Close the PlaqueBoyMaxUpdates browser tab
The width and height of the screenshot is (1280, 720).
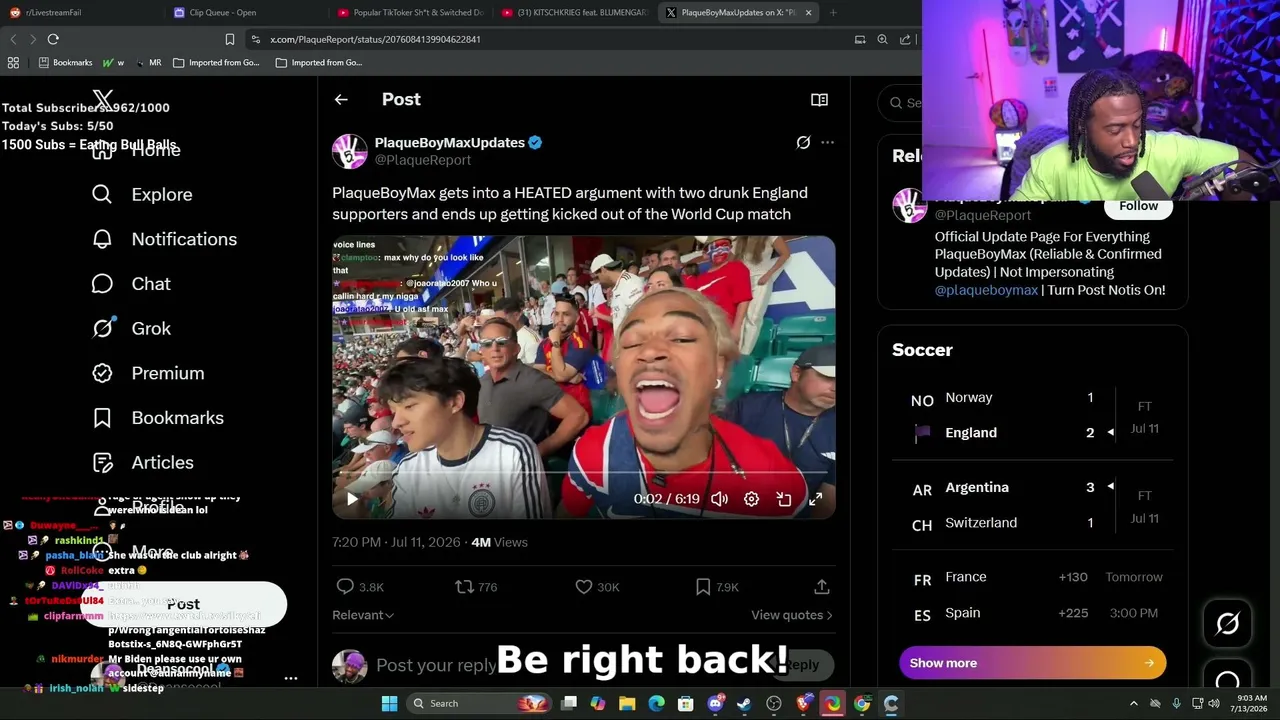click(808, 12)
